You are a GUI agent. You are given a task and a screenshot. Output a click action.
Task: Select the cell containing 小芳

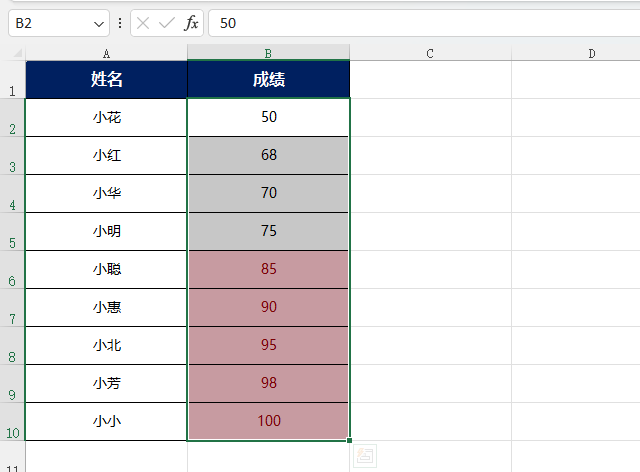tap(106, 383)
